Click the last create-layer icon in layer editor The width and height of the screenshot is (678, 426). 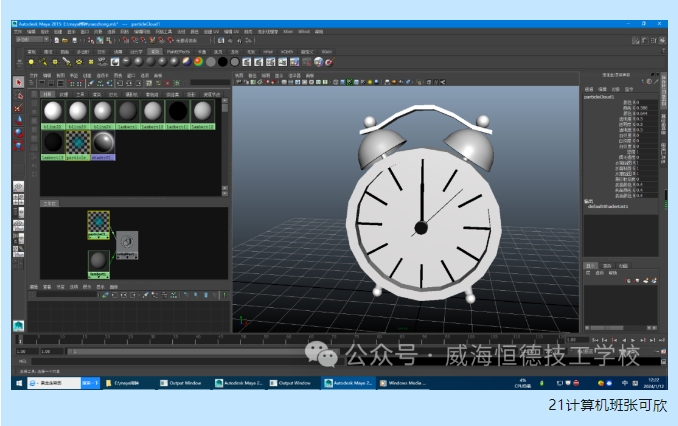[654, 281]
